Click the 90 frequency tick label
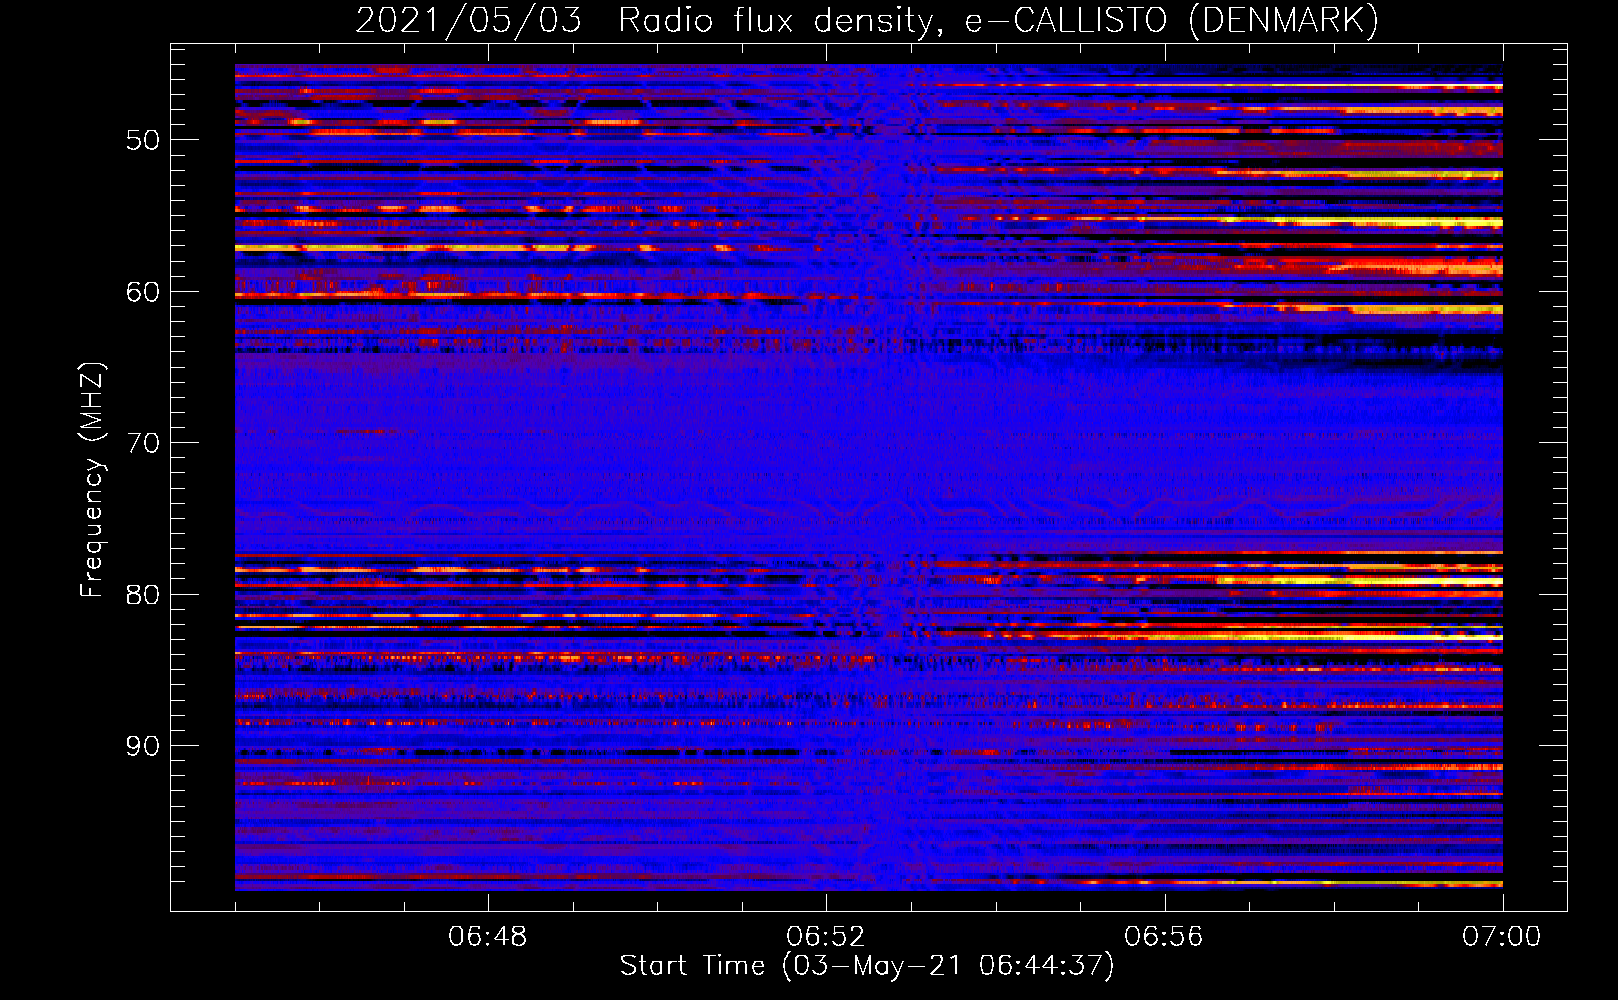 coord(143,746)
